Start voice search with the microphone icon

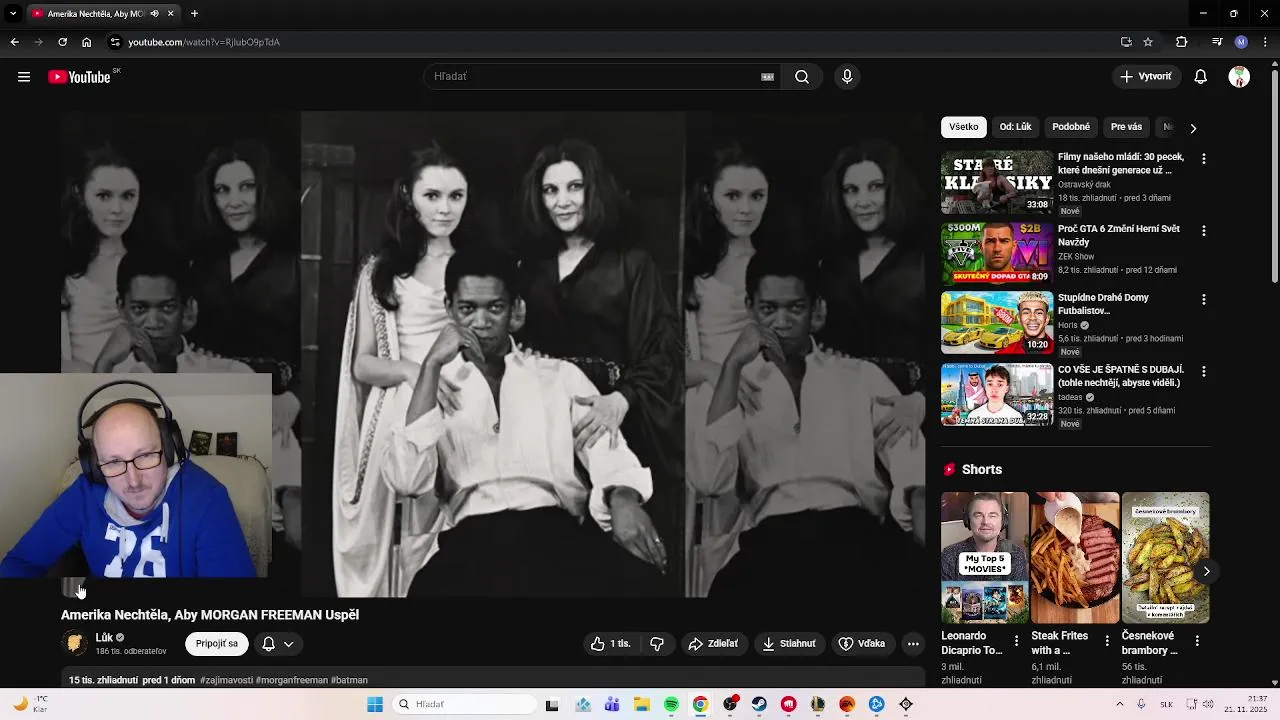tap(847, 77)
